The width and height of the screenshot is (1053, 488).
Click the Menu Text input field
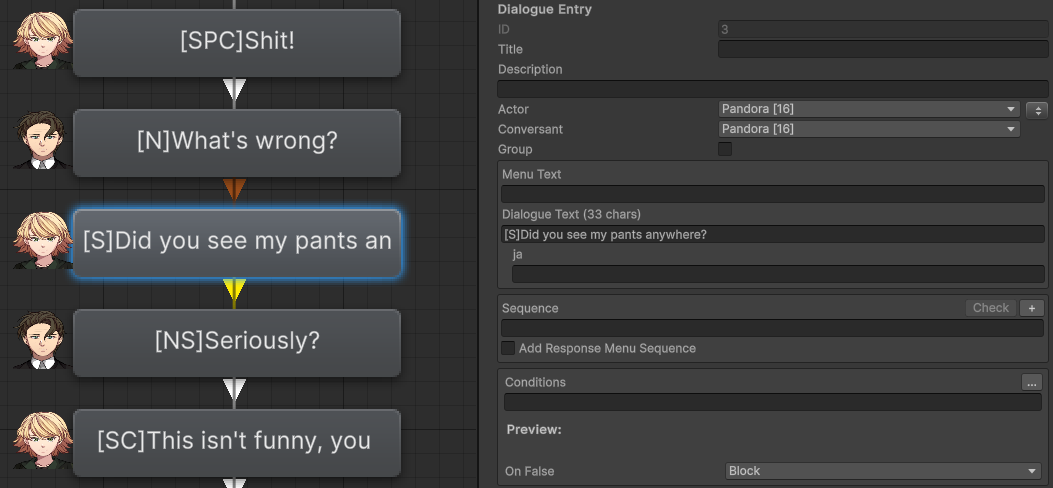pyautogui.click(x=772, y=194)
